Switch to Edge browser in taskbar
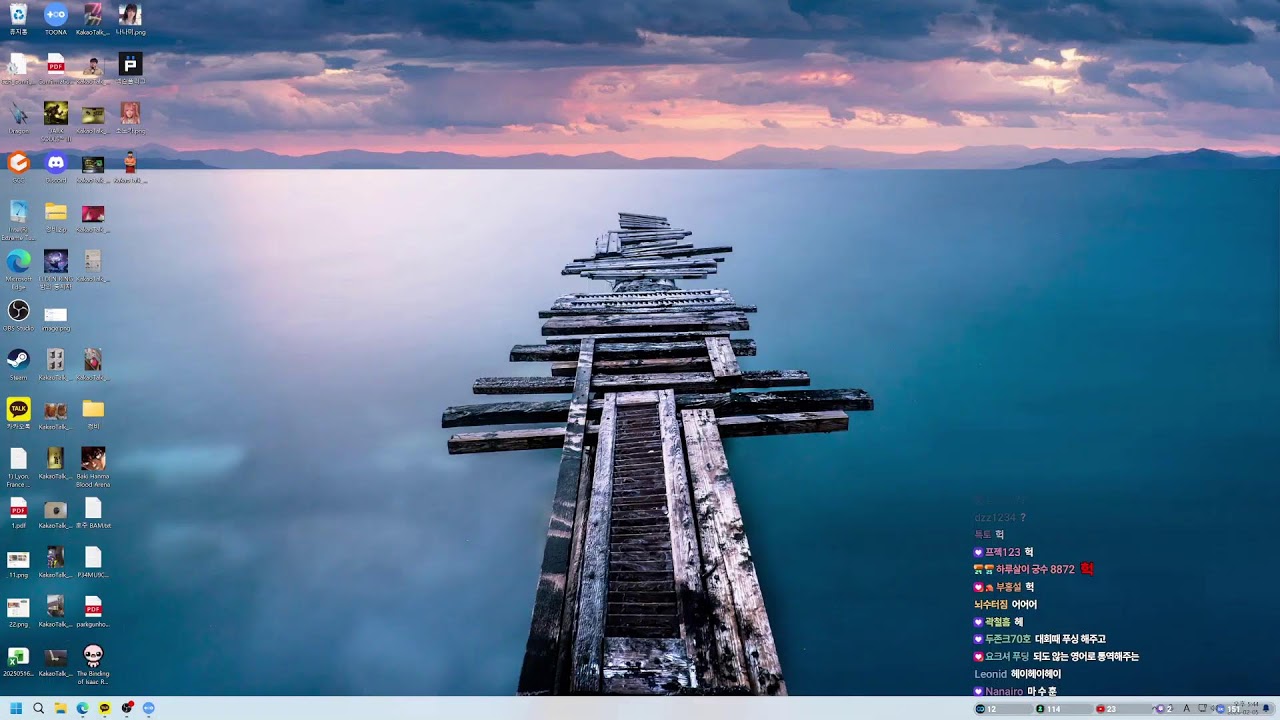This screenshot has height=720, width=1280. tap(82, 708)
